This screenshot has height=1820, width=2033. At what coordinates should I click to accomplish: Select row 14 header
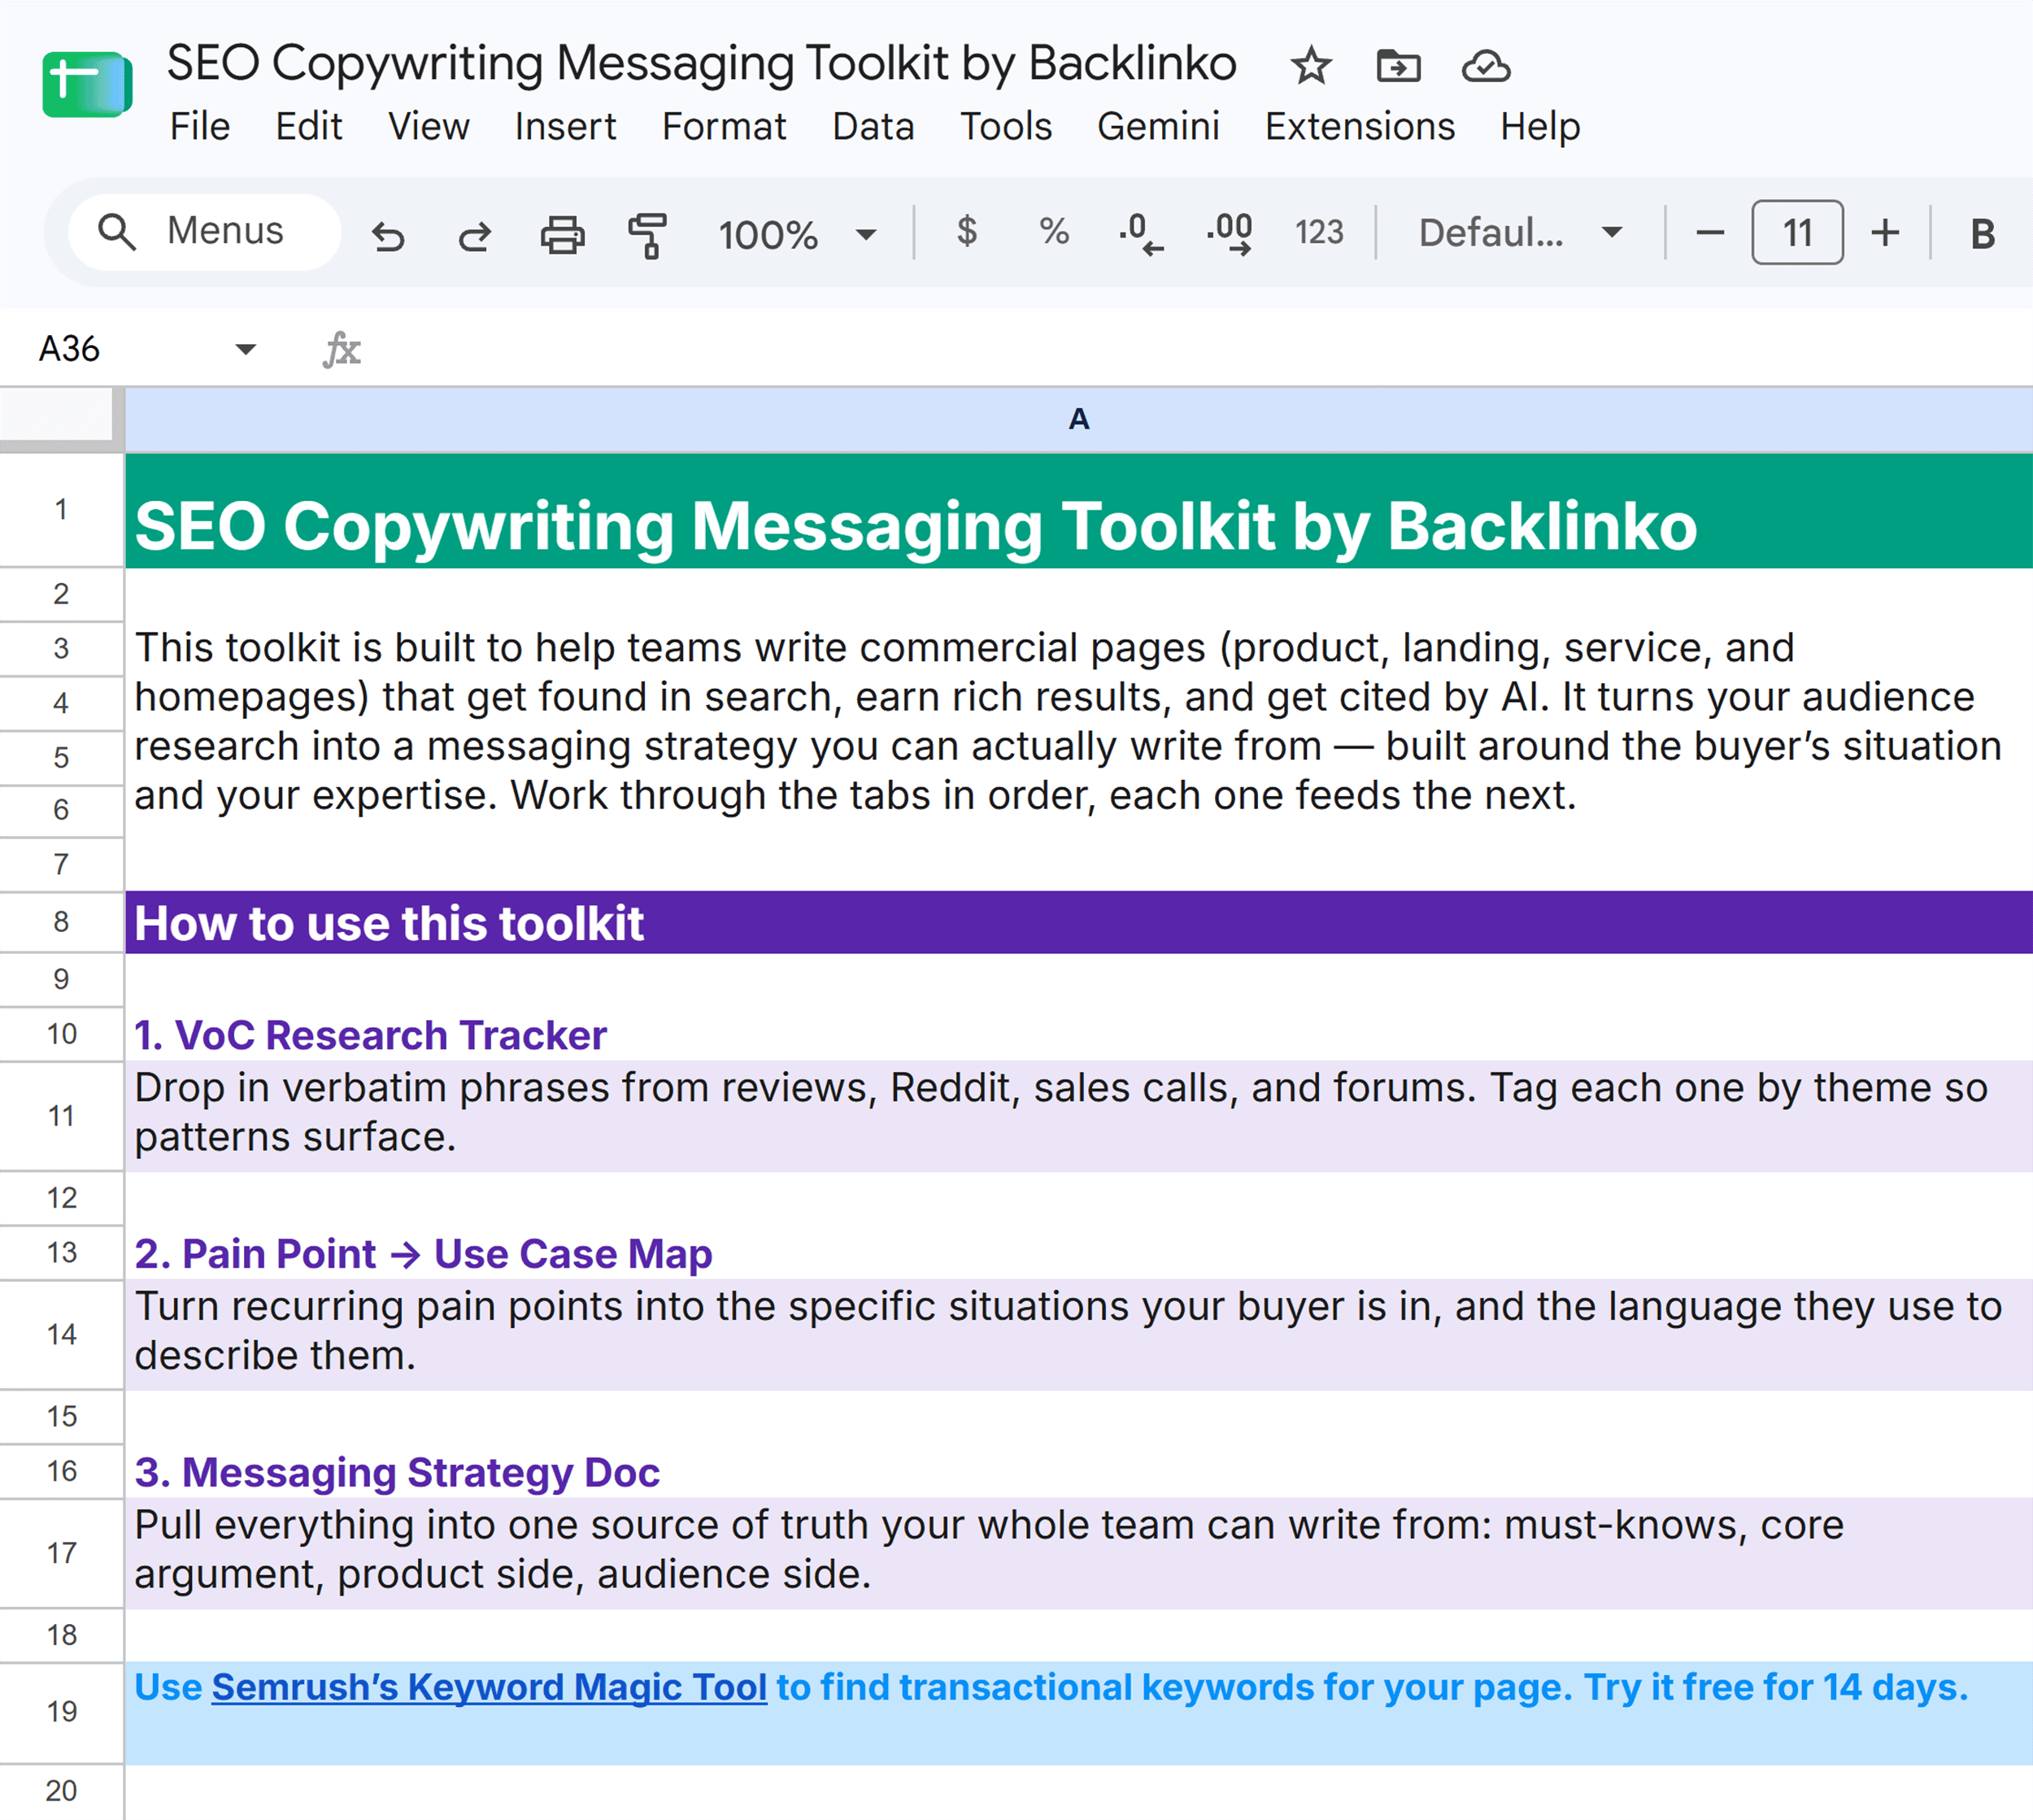(x=61, y=1334)
